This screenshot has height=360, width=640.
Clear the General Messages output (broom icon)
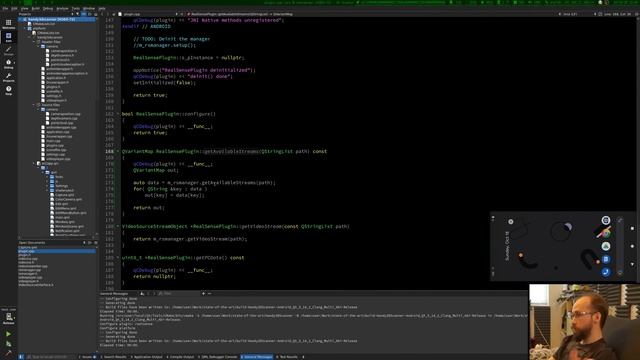point(142,293)
